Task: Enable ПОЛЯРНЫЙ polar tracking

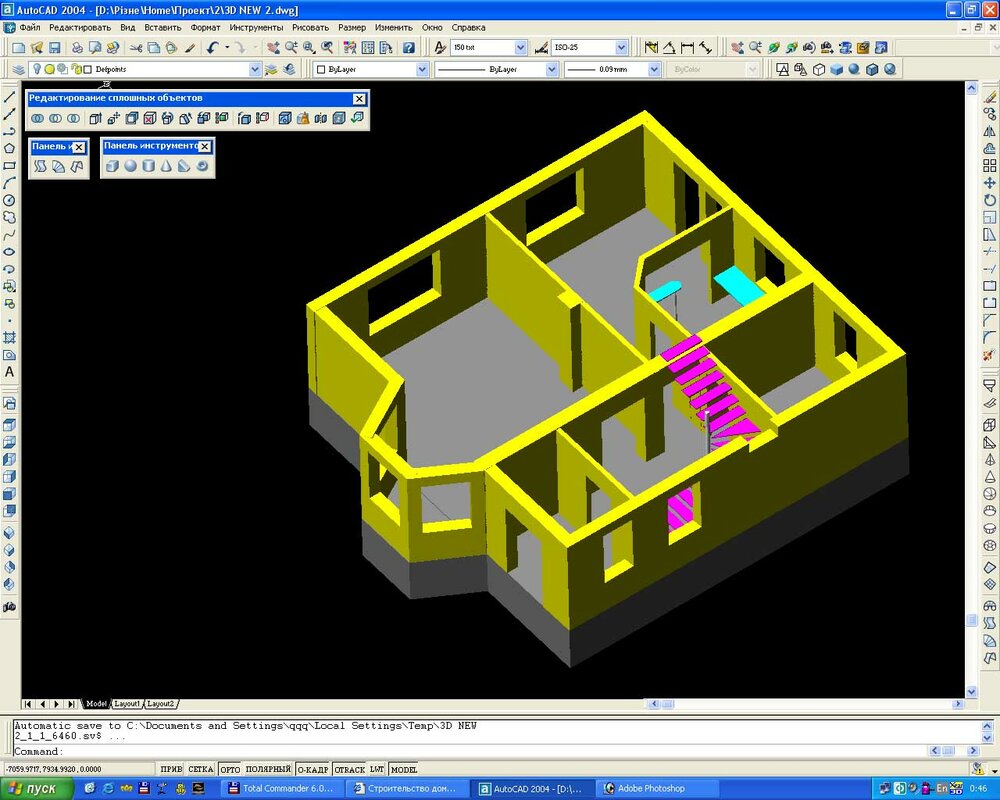Action: click(x=267, y=770)
